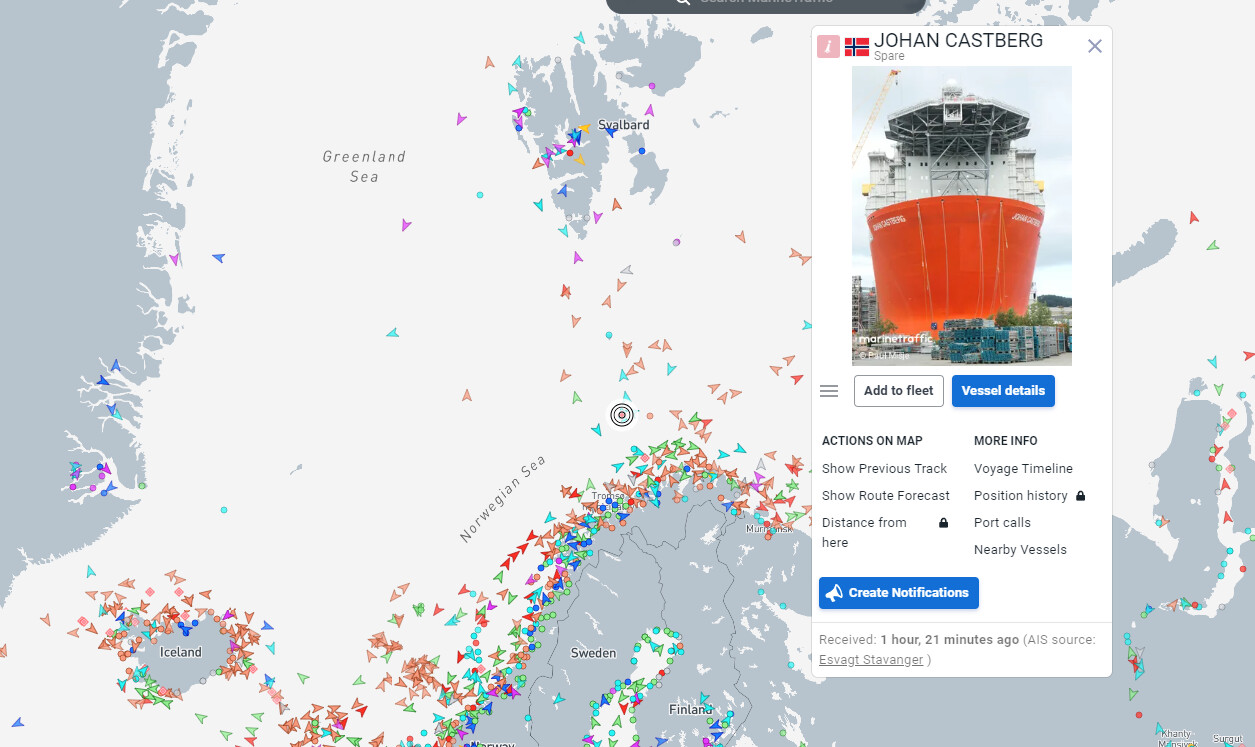Click the Iceland map label
Viewport: 1255px width, 747px height.
coord(181,652)
